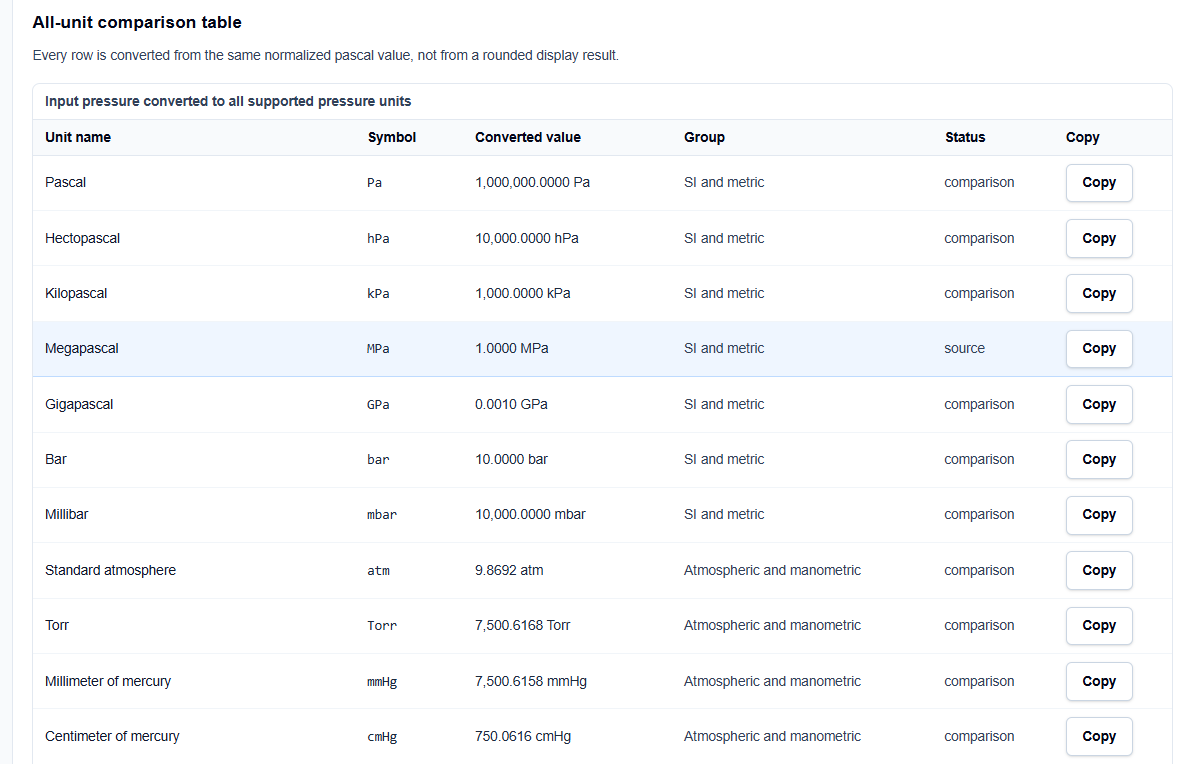
Task: Click the 1,000,000.0000 Pa value
Action: 532,182
